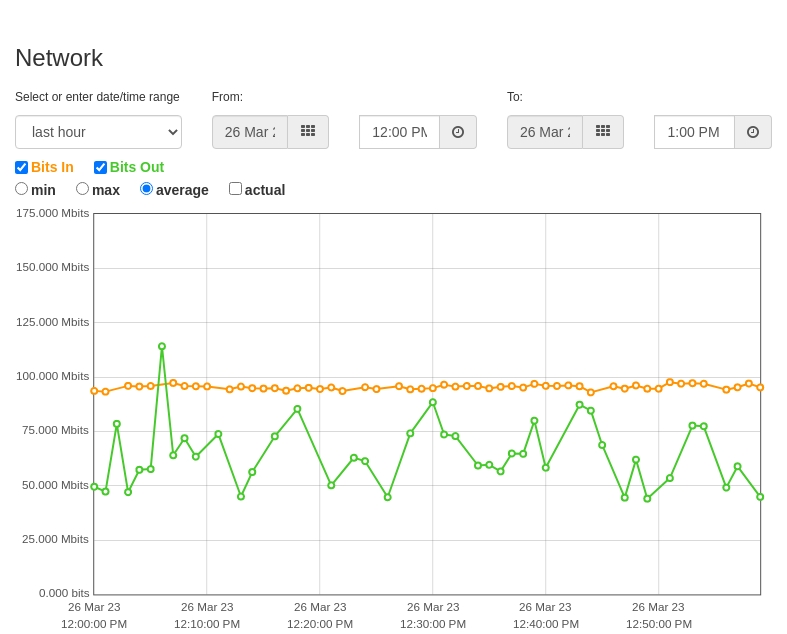The height and width of the screenshot is (634, 787).
Task: Toggle the Bits Out checkbox
Action: [x=100, y=167]
